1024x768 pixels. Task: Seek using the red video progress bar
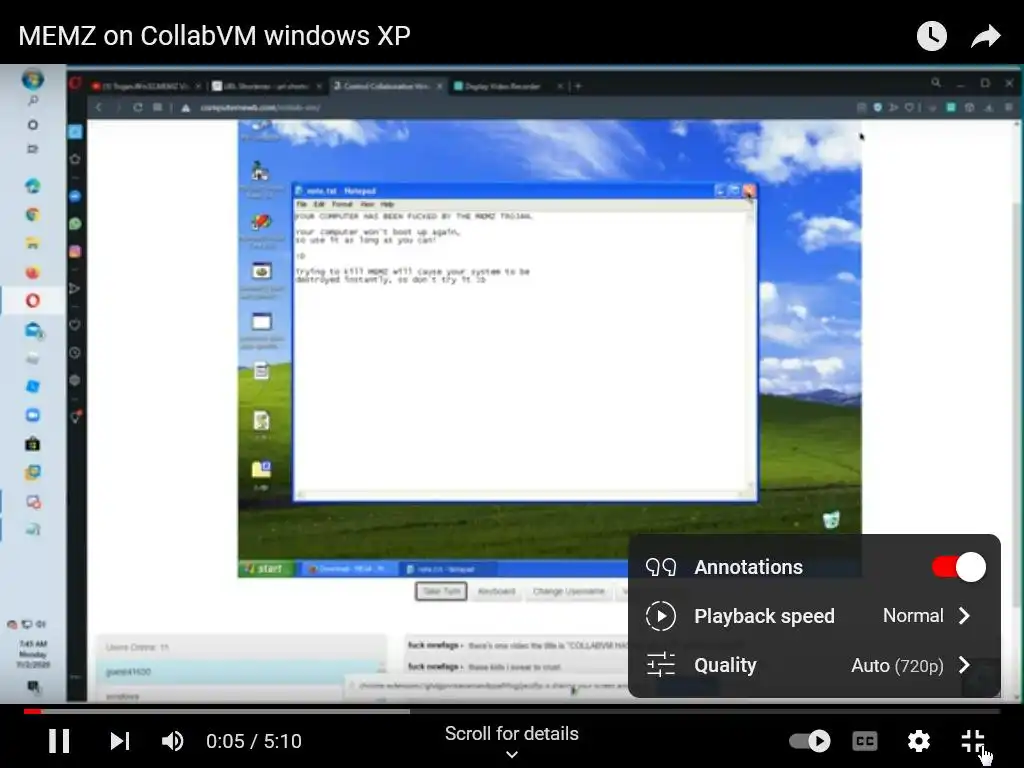coord(511,711)
